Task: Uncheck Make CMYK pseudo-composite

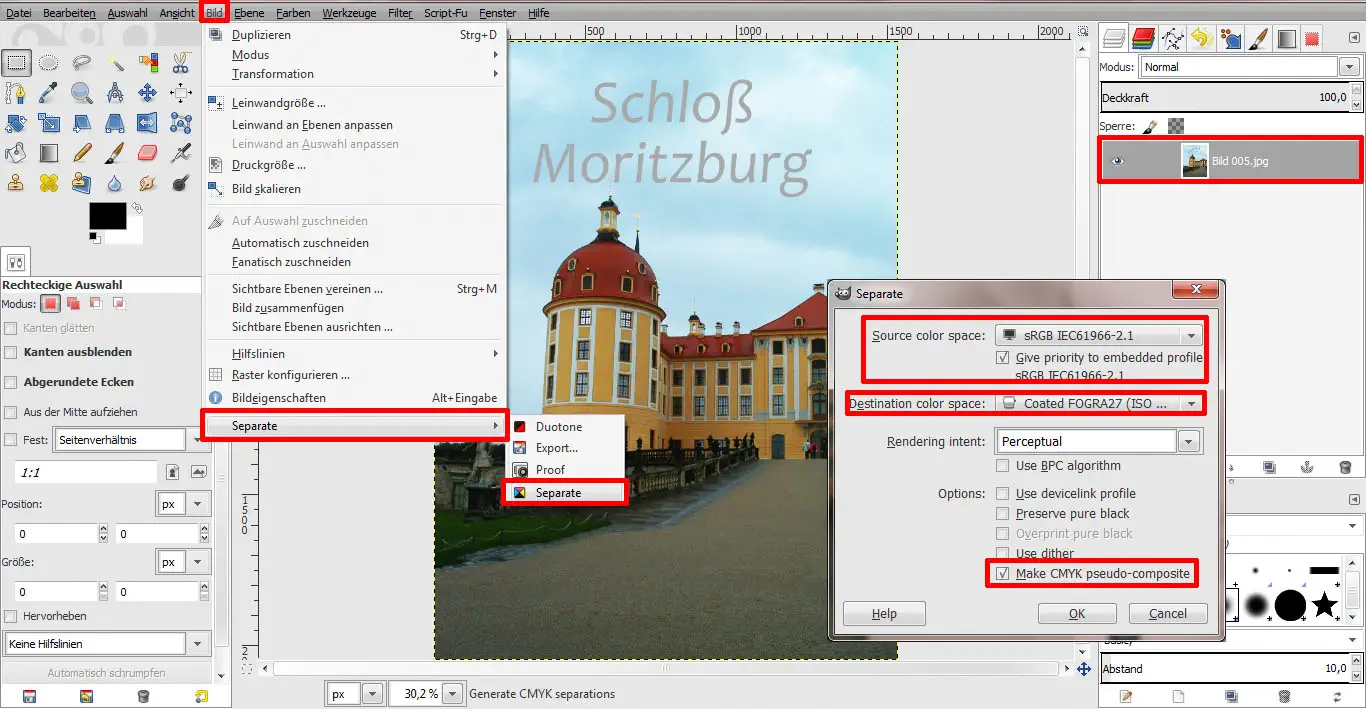Action: (x=1003, y=574)
